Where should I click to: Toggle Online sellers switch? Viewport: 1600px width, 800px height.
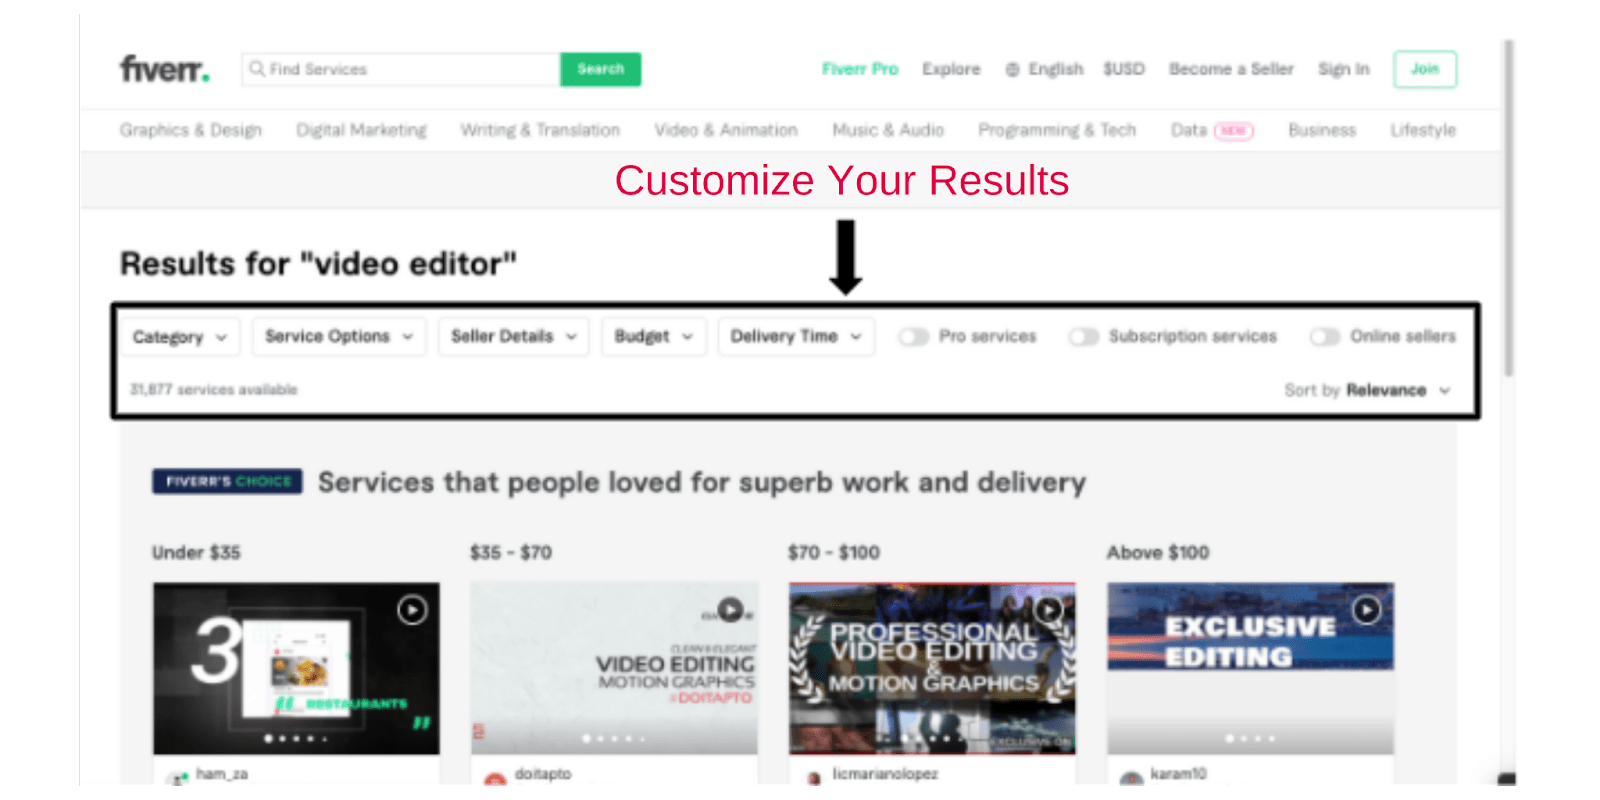point(1325,337)
